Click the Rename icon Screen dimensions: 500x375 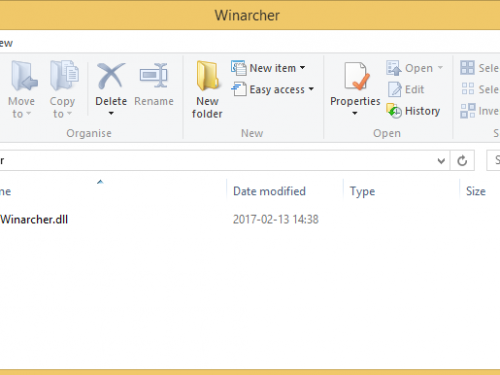tap(154, 75)
